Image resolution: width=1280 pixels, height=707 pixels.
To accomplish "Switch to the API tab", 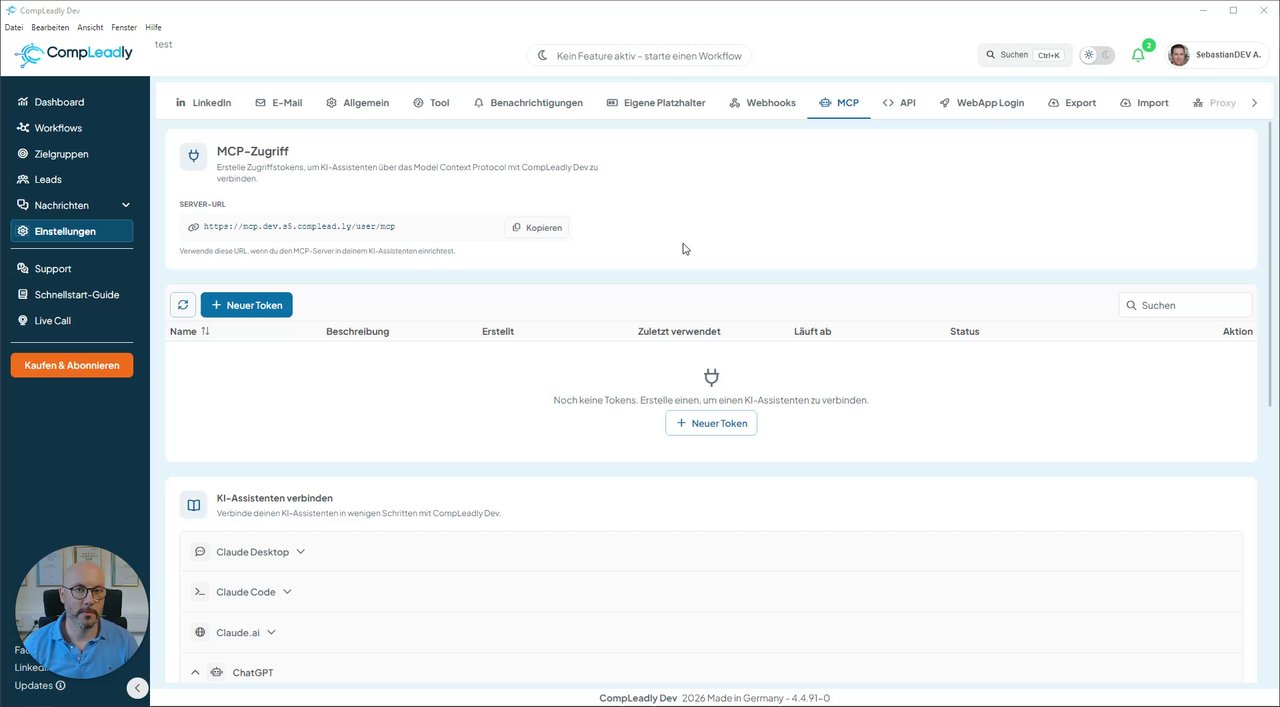I will (x=899, y=102).
